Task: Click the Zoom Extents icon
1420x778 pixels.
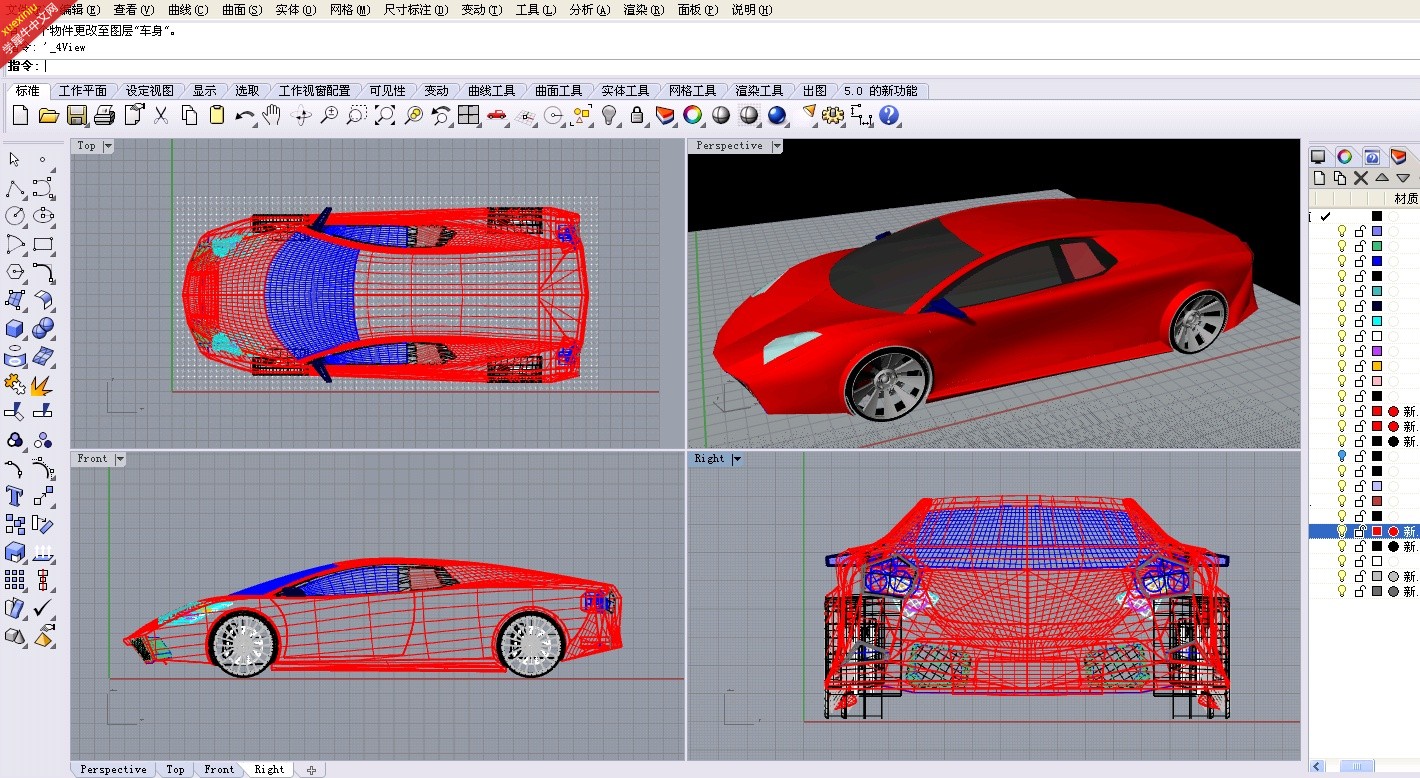Action: coord(385,116)
